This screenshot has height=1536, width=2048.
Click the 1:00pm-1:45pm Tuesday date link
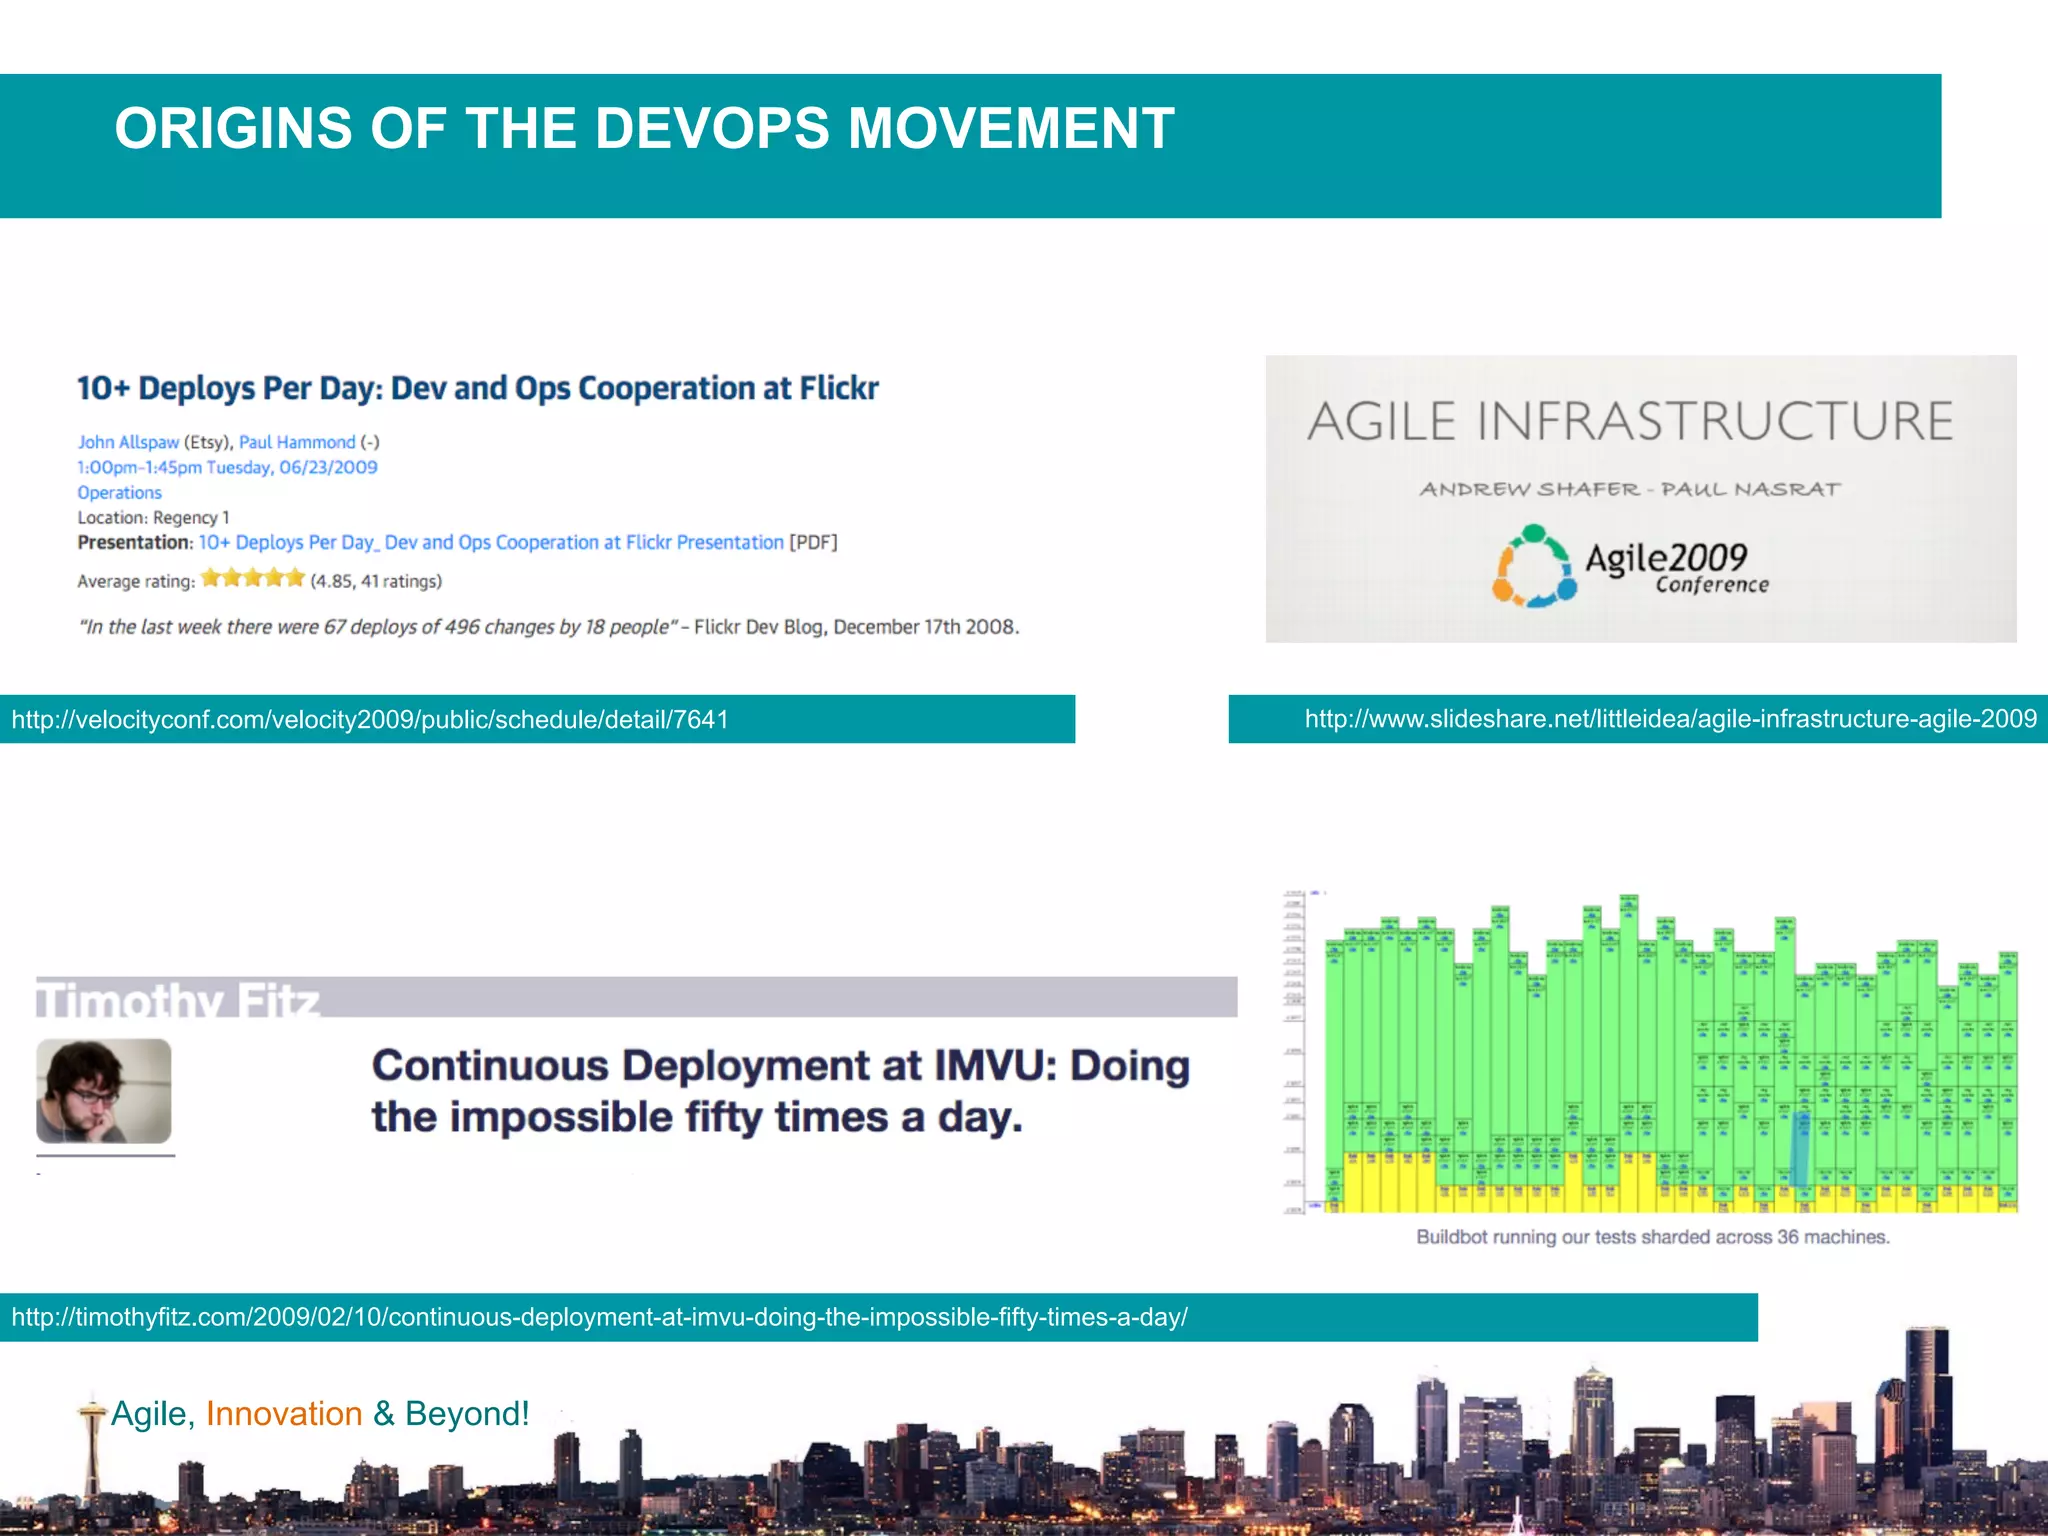227,467
